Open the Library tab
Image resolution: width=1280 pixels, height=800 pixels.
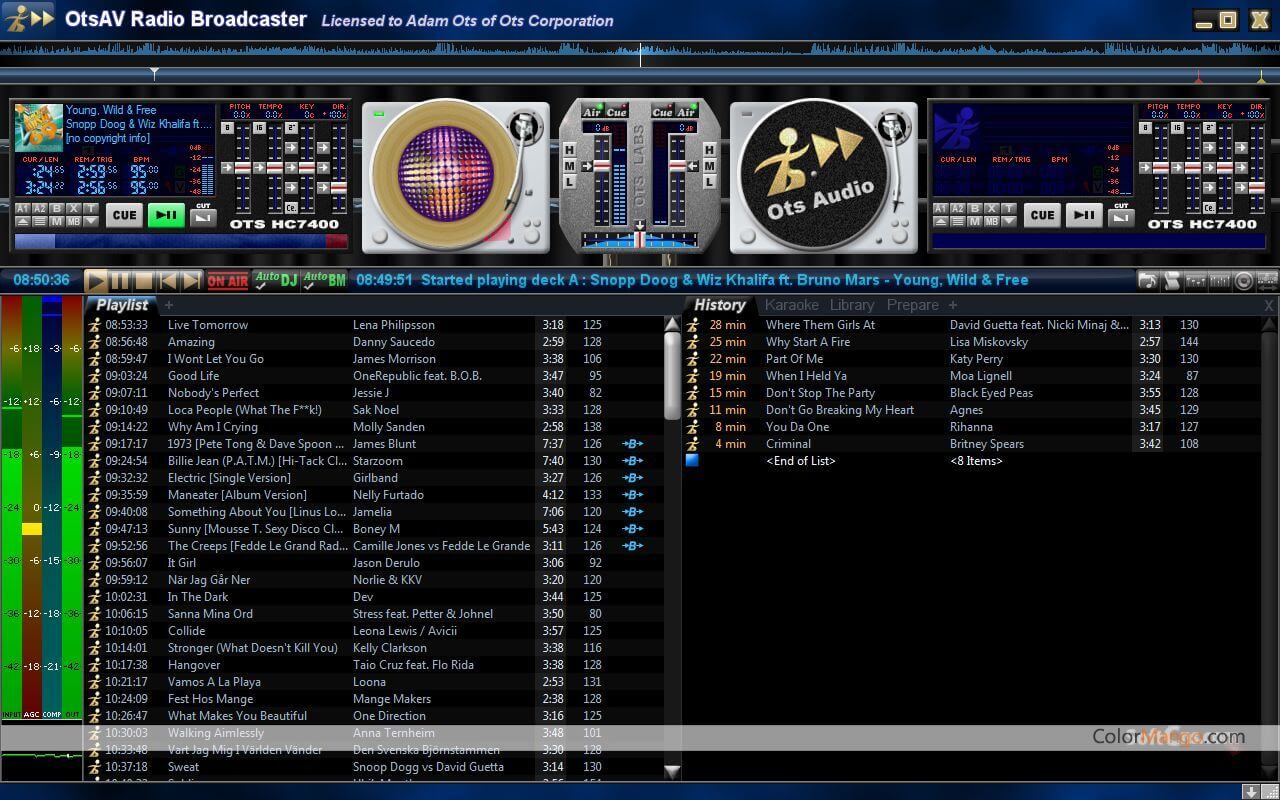(x=852, y=305)
